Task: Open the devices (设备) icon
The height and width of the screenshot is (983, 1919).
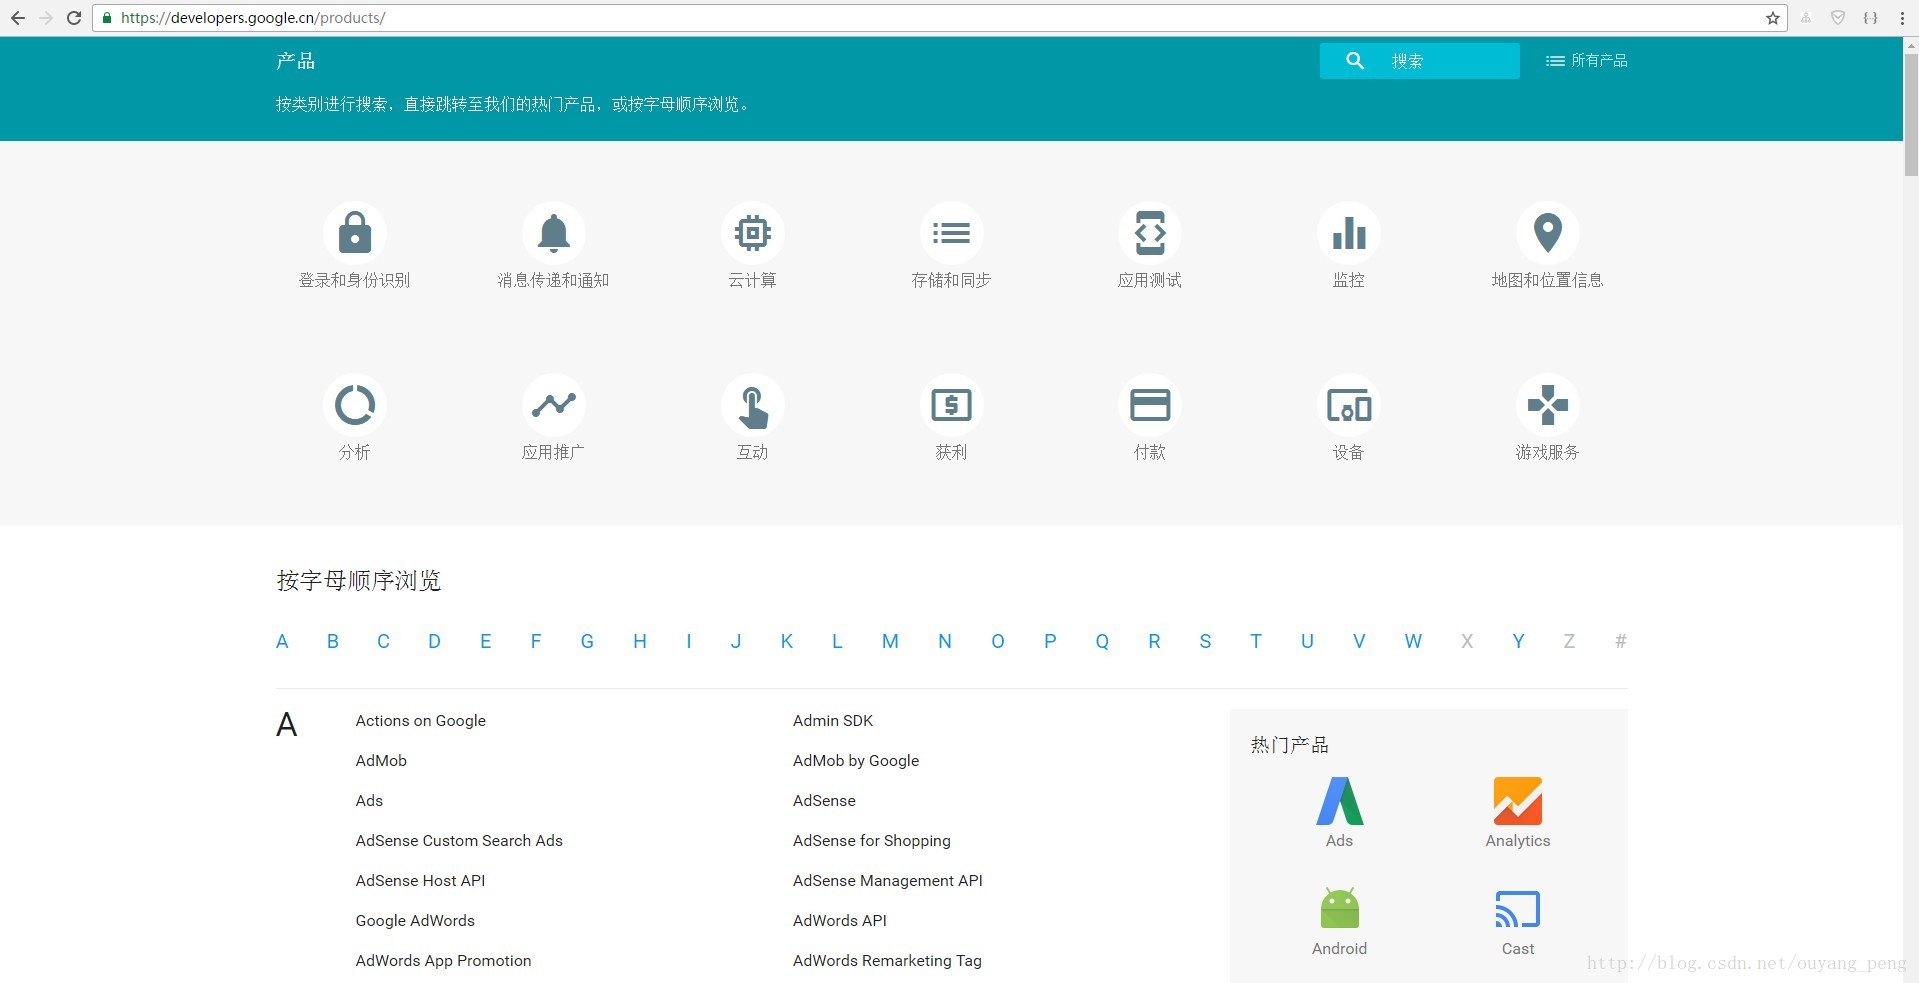Action: point(1349,405)
